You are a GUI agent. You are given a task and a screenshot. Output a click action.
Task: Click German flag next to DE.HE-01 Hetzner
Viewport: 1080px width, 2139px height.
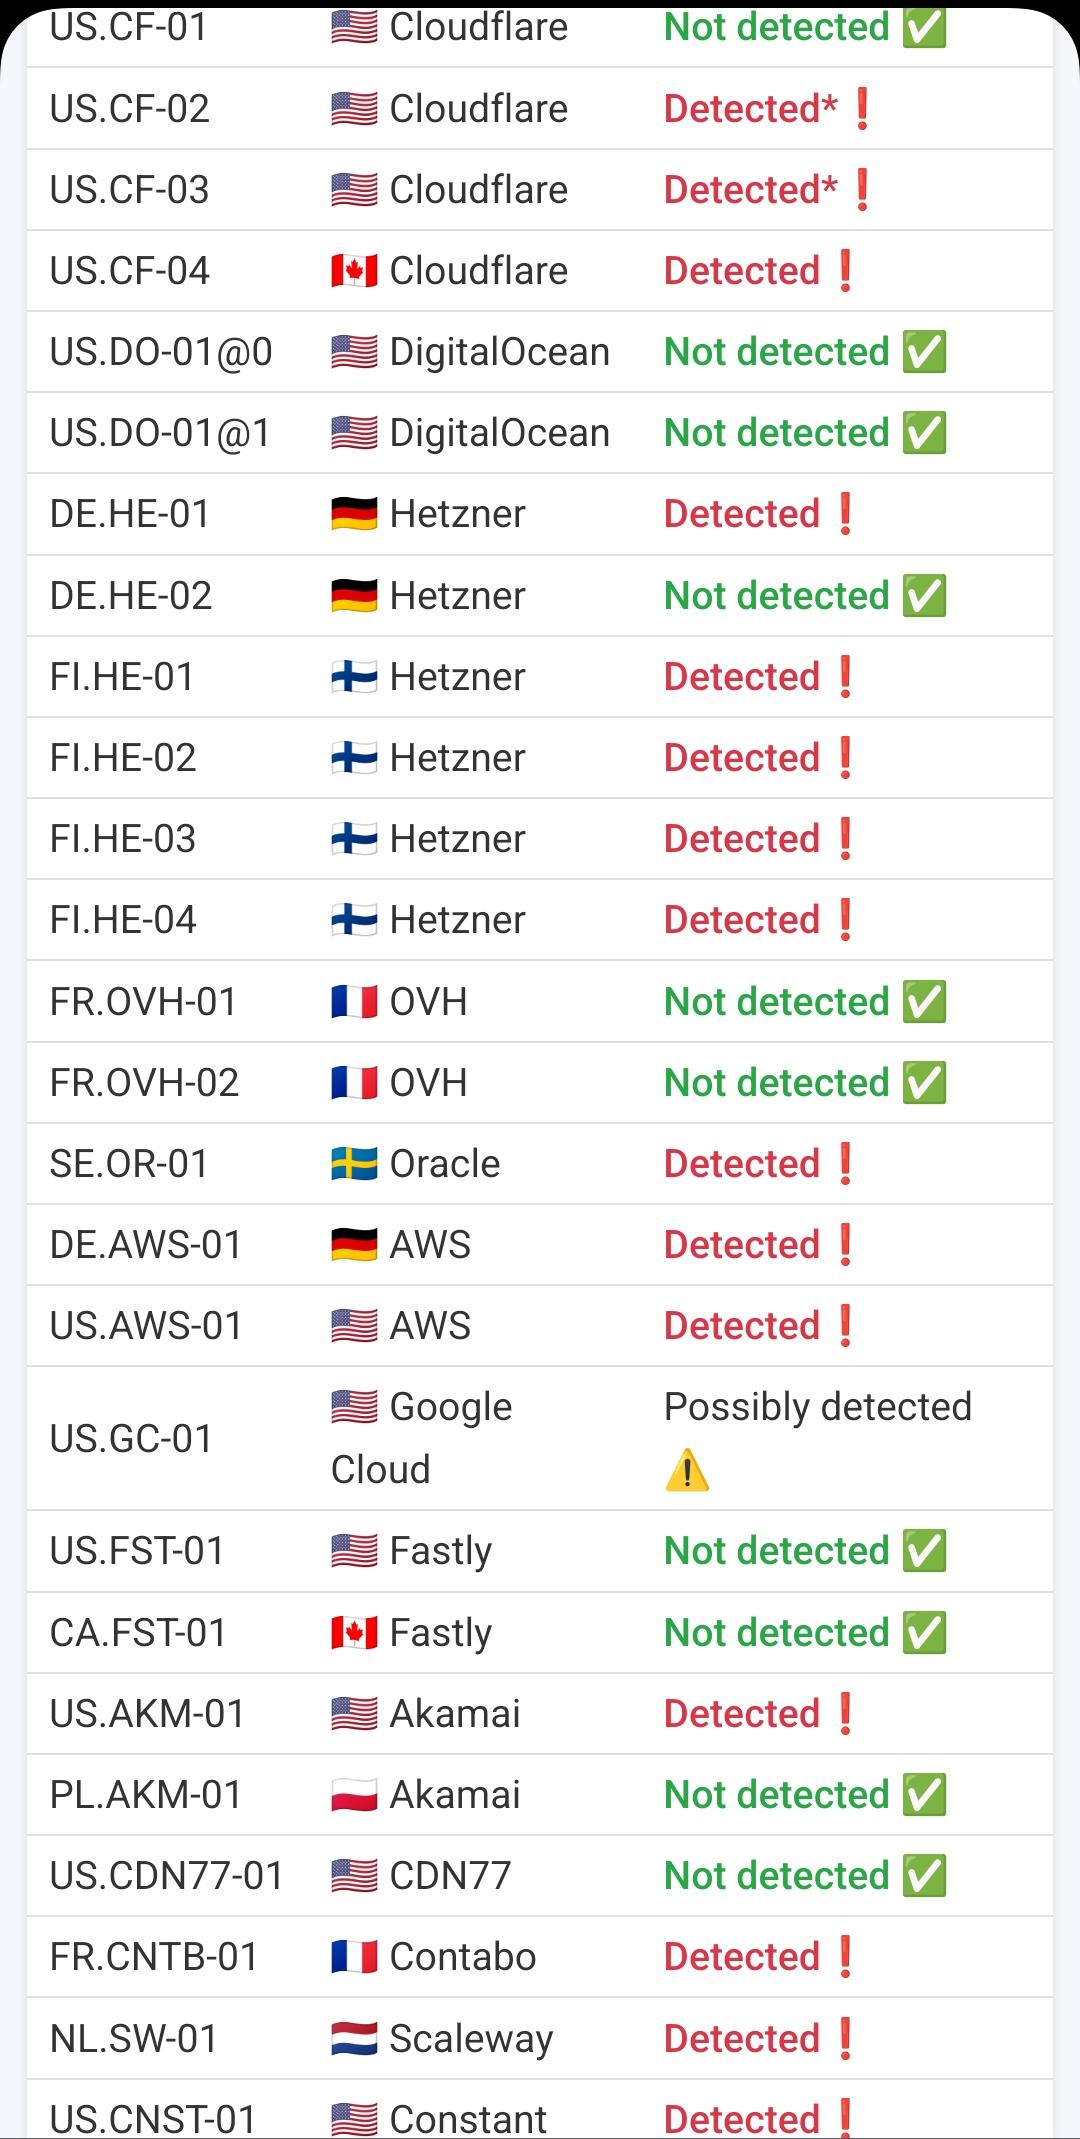pyautogui.click(x=354, y=514)
